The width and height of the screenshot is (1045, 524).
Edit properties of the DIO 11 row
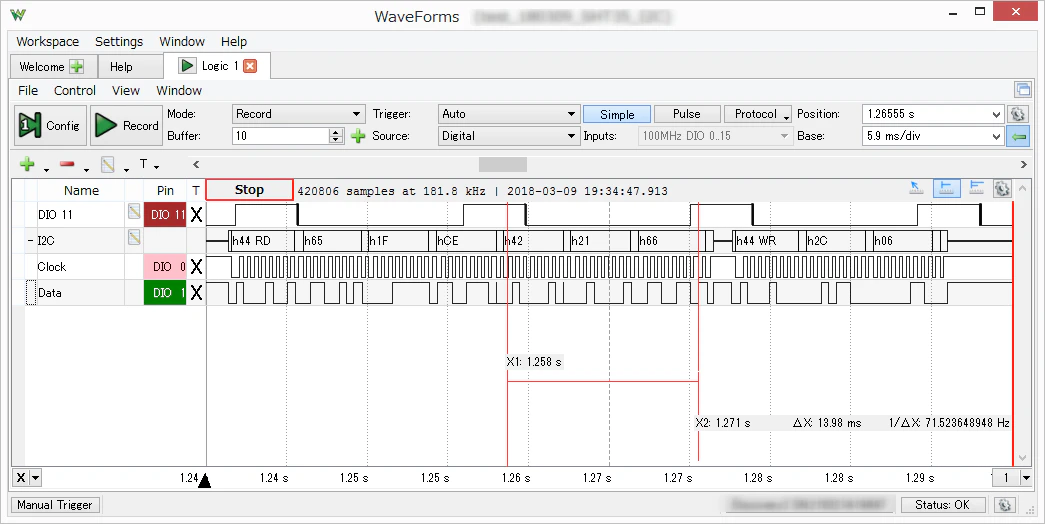(134, 211)
